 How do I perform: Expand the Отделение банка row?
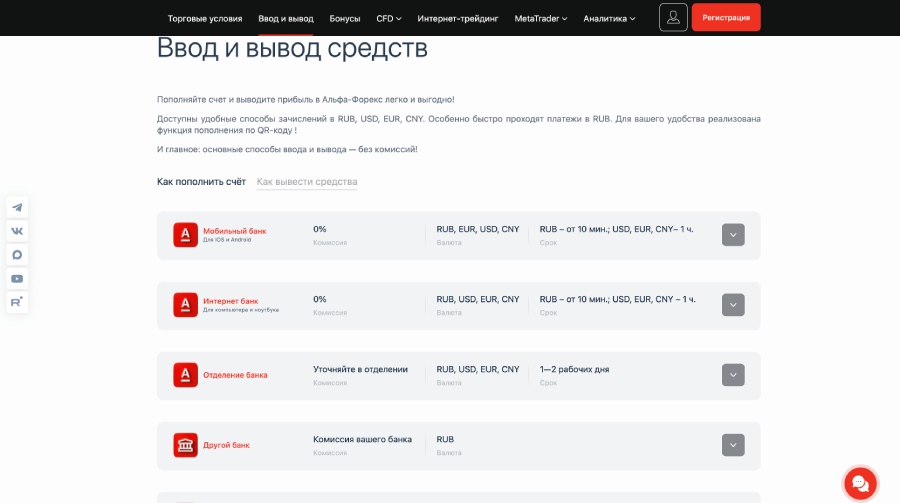pyautogui.click(x=733, y=375)
